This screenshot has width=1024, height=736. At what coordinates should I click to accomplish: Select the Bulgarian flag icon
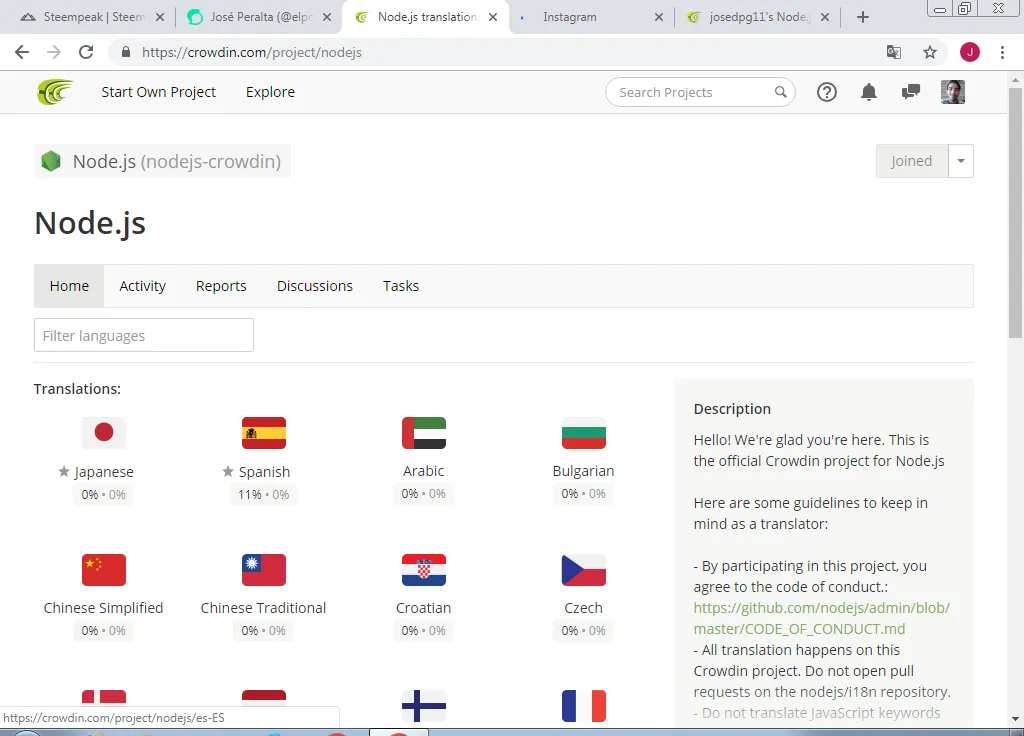[x=584, y=432]
